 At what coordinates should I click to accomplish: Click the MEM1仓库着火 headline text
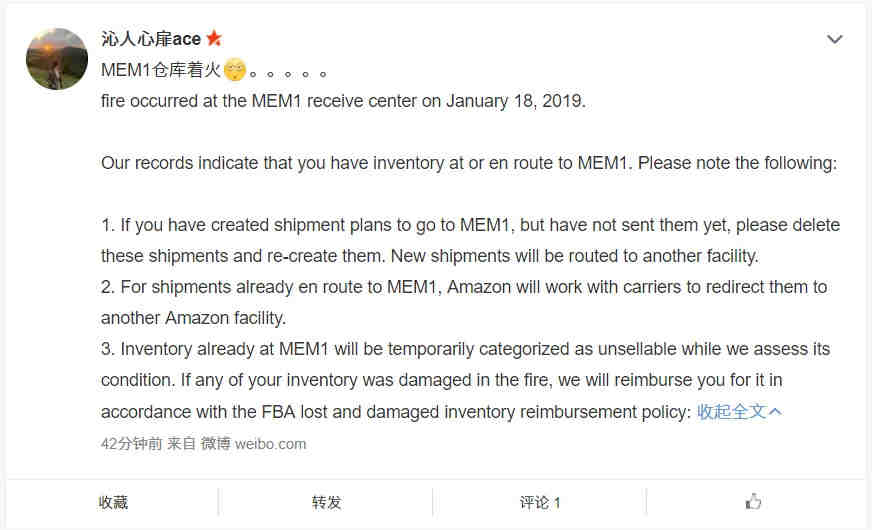click(161, 70)
